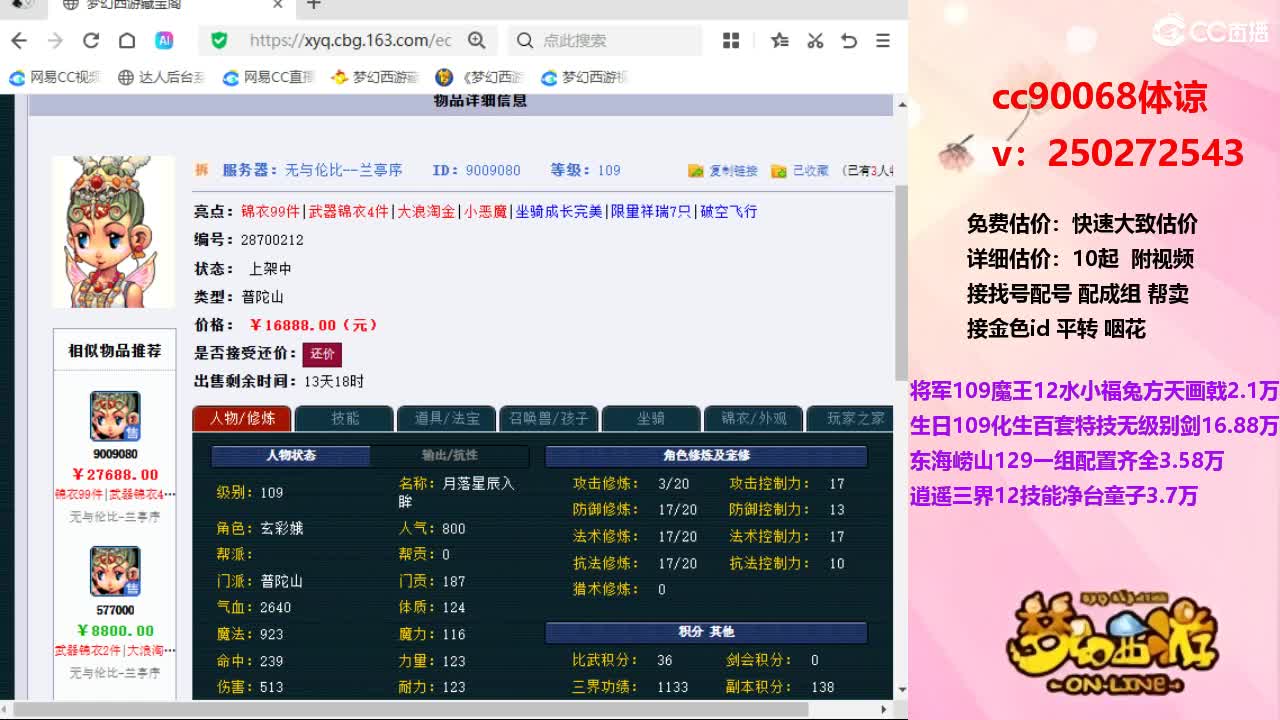Click the CC直播 logo in overlay
Image resolution: width=1280 pixels, height=720 pixels.
pyautogui.click(x=1210, y=30)
